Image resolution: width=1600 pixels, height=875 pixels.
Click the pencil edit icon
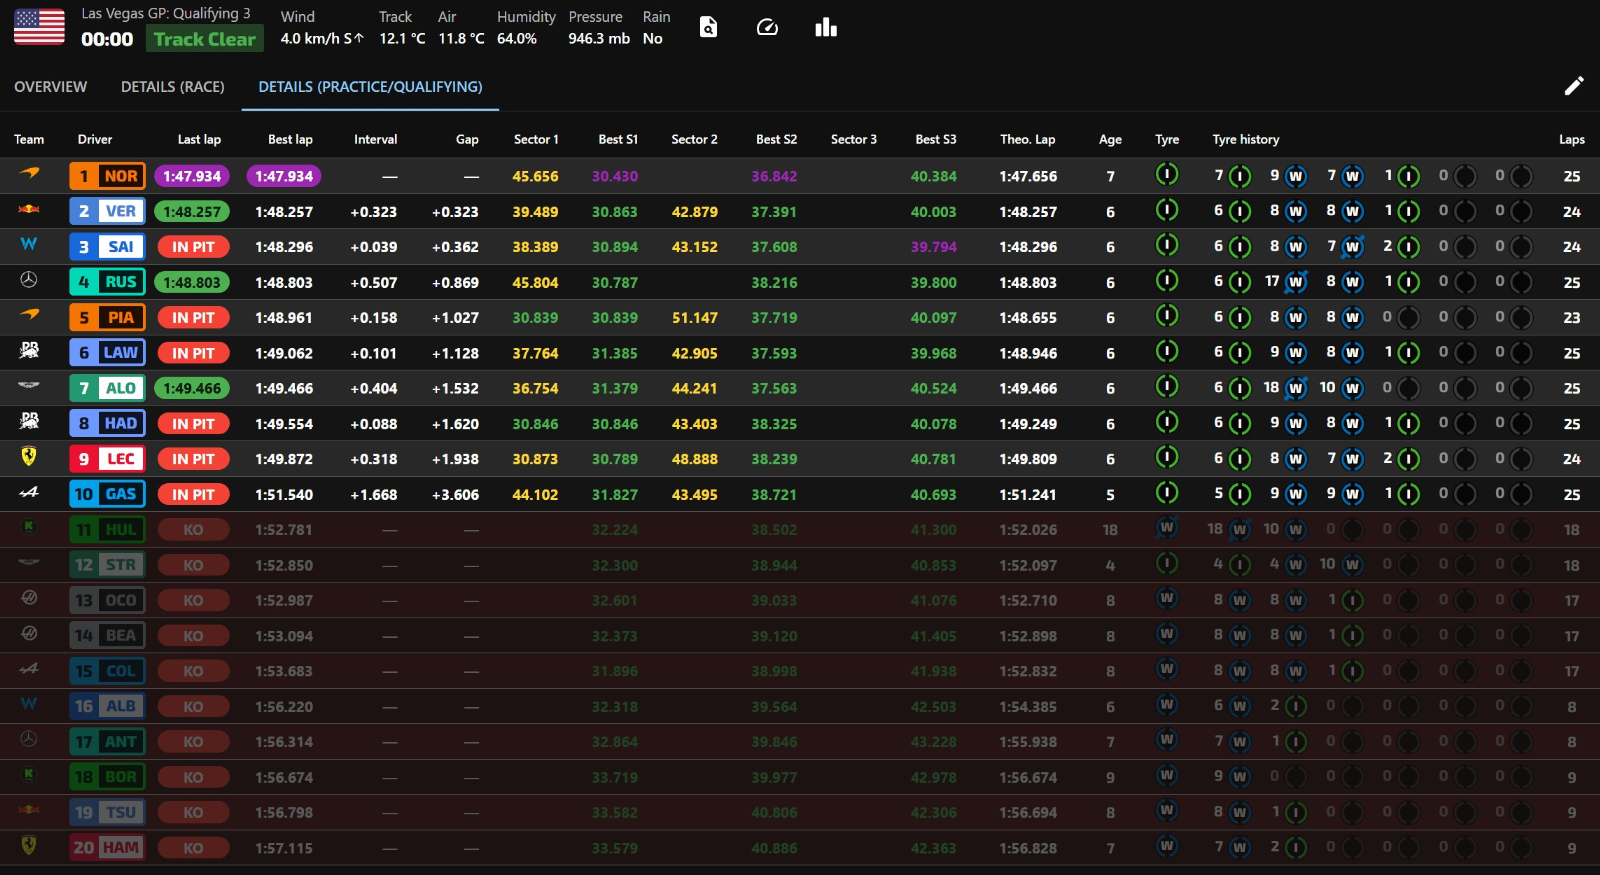pos(1573,86)
